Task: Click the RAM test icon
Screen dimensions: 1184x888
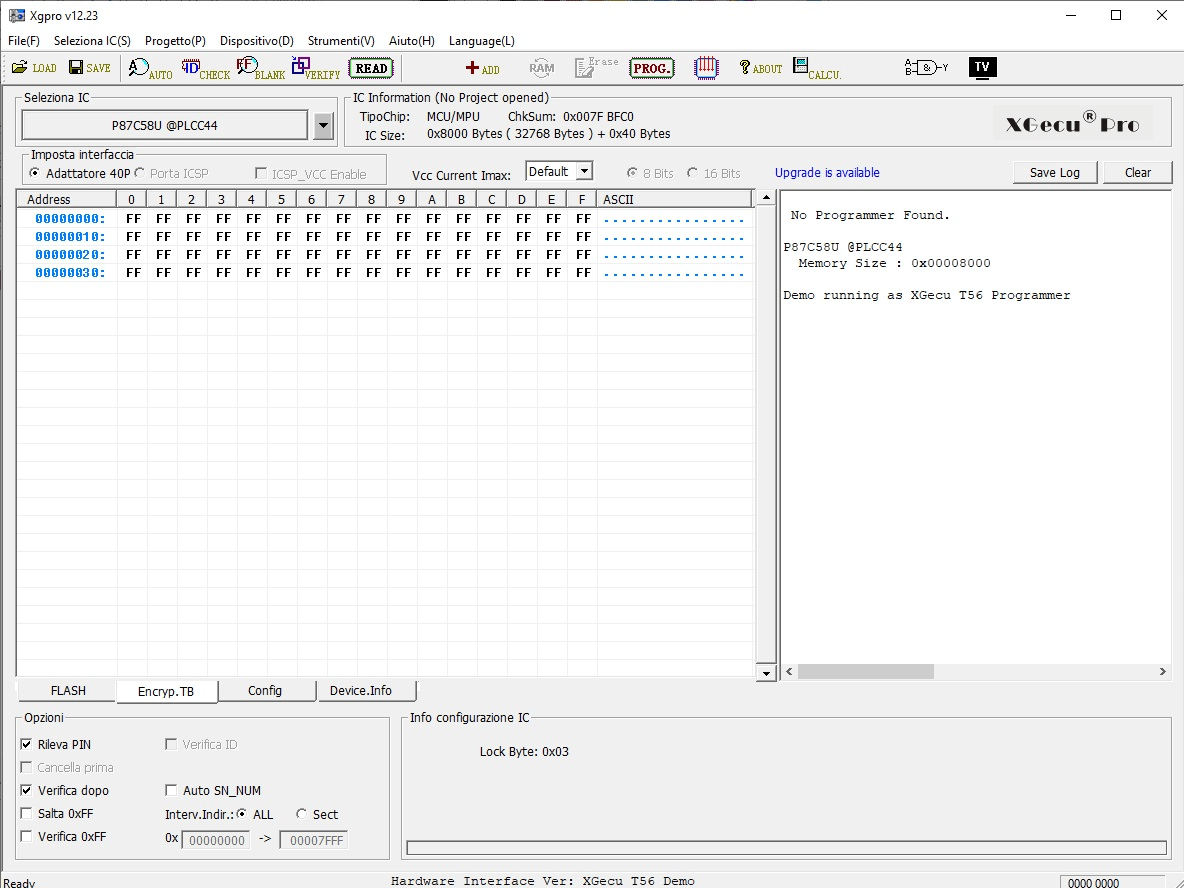Action: coord(541,69)
